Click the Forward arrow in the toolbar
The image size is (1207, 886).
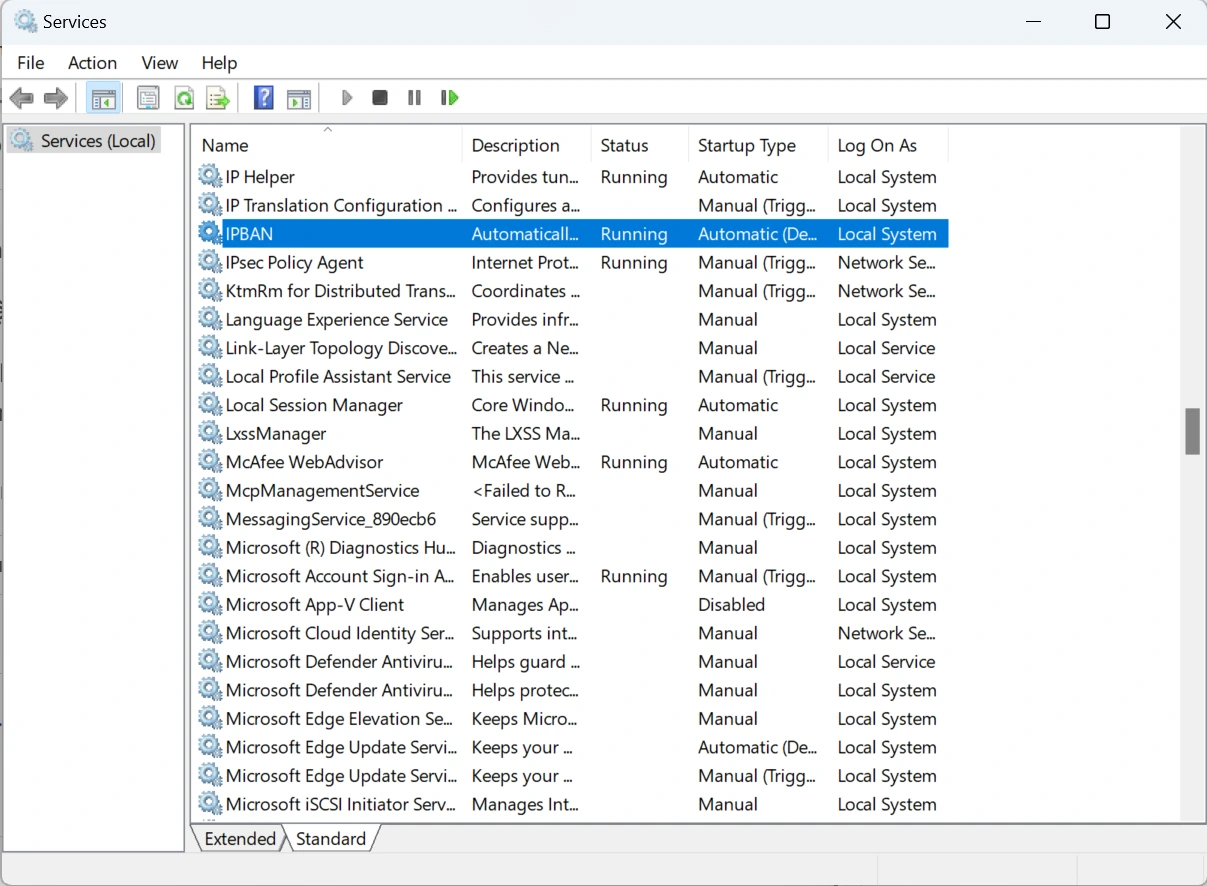click(x=56, y=98)
